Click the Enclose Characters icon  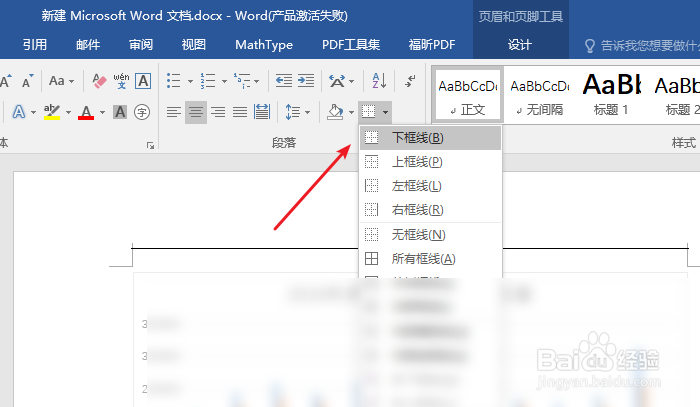click(x=142, y=112)
